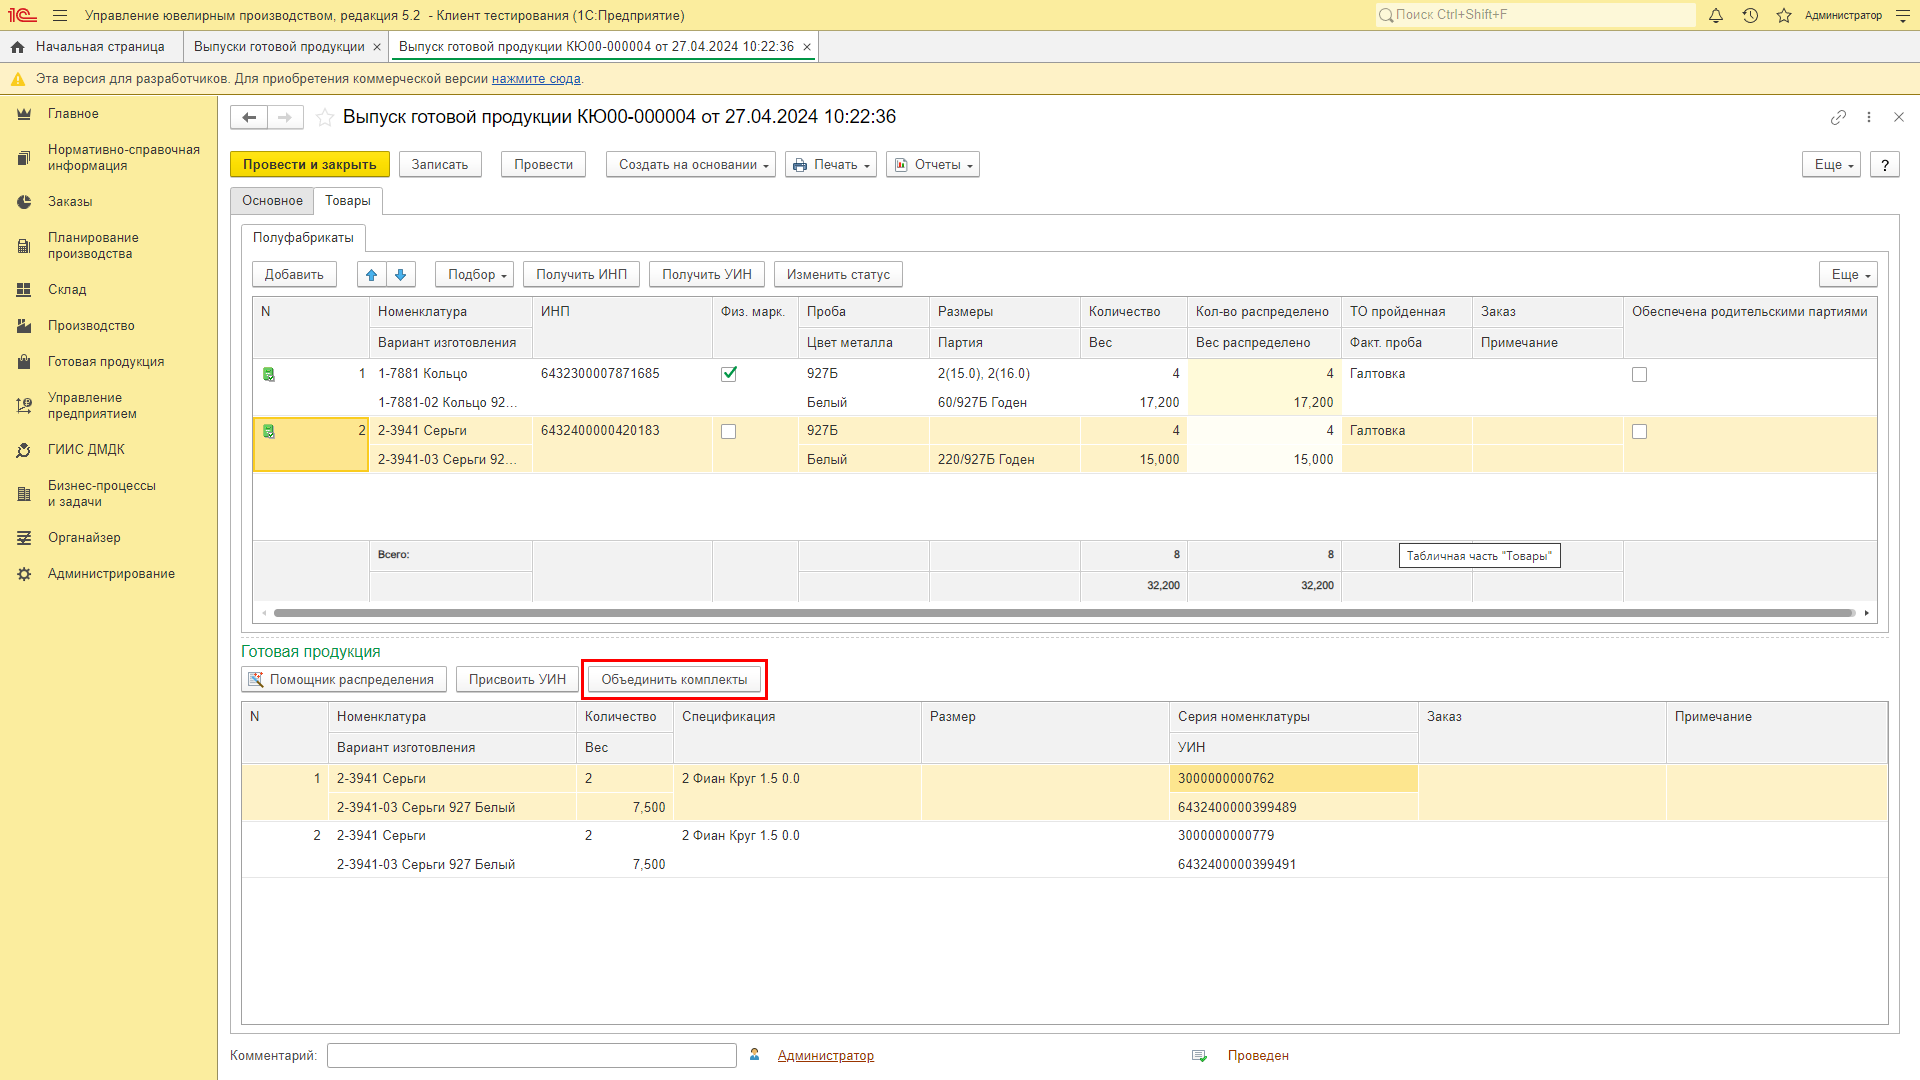
Task: Open the main hamburger menu
Action: (60, 15)
